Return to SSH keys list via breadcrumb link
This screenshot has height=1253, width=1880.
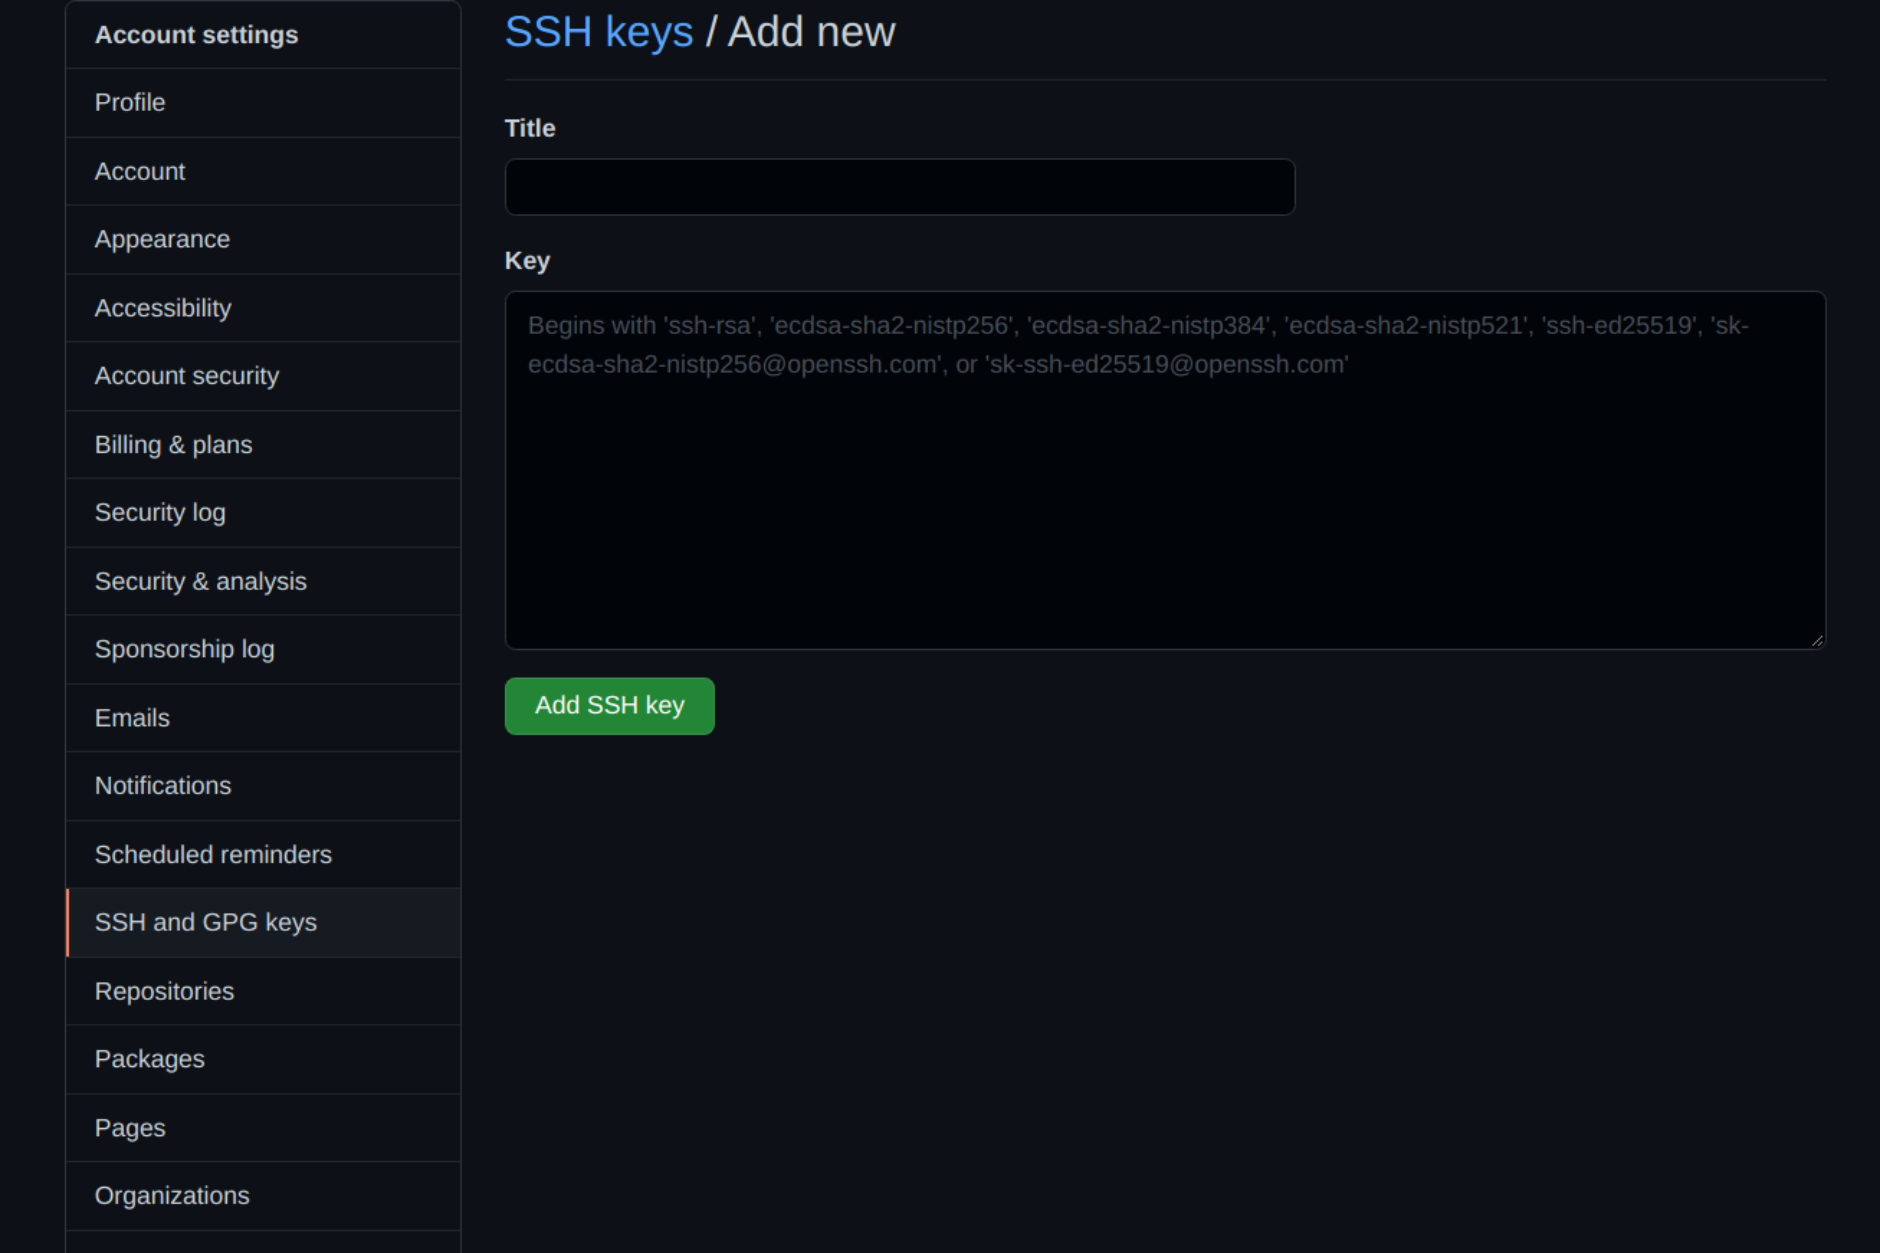[600, 31]
